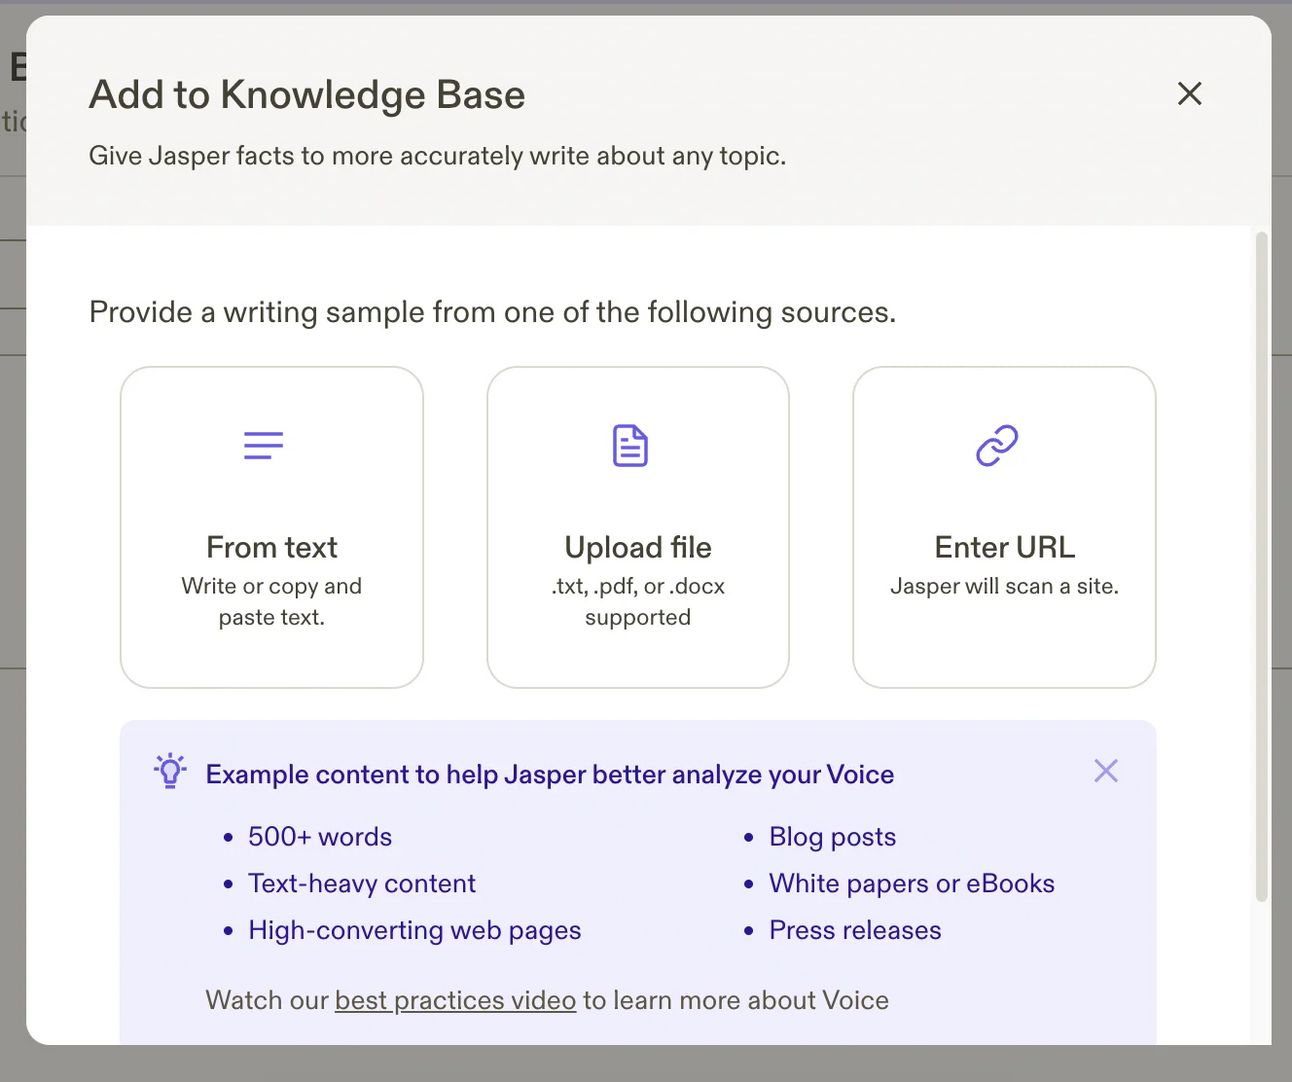
Task: Click 'Write or copy and paste text.' description
Action: click(x=272, y=601)
